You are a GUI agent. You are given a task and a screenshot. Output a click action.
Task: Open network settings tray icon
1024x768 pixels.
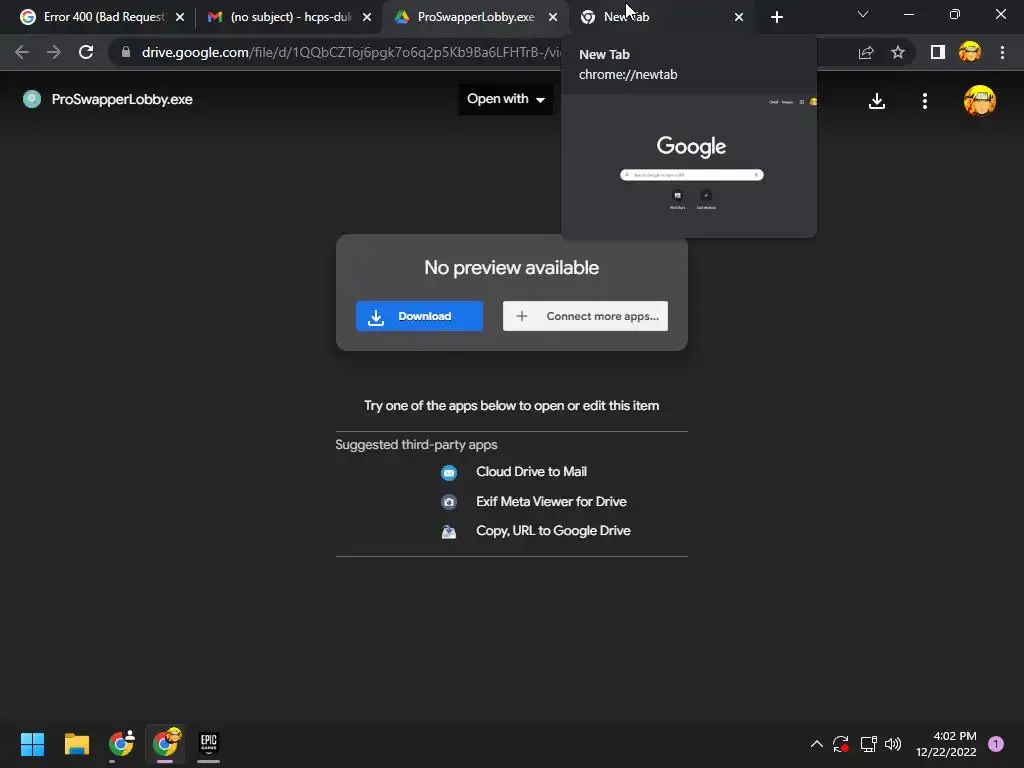click(868, 744)
